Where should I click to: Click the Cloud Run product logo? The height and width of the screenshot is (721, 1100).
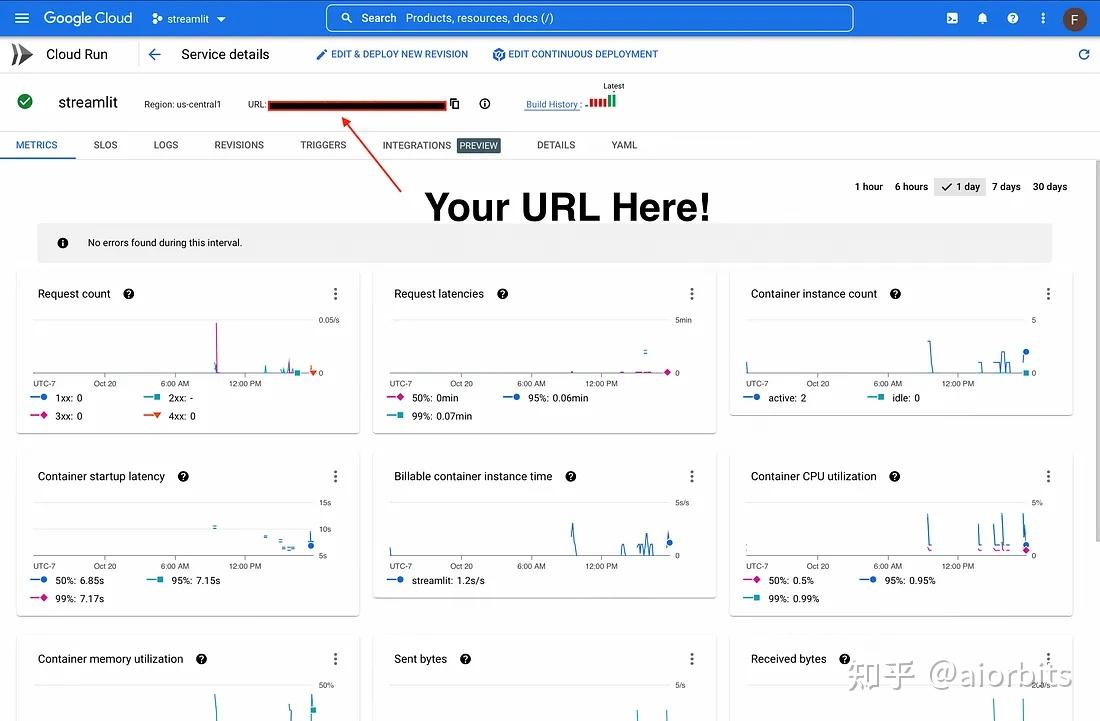point(22,54)
